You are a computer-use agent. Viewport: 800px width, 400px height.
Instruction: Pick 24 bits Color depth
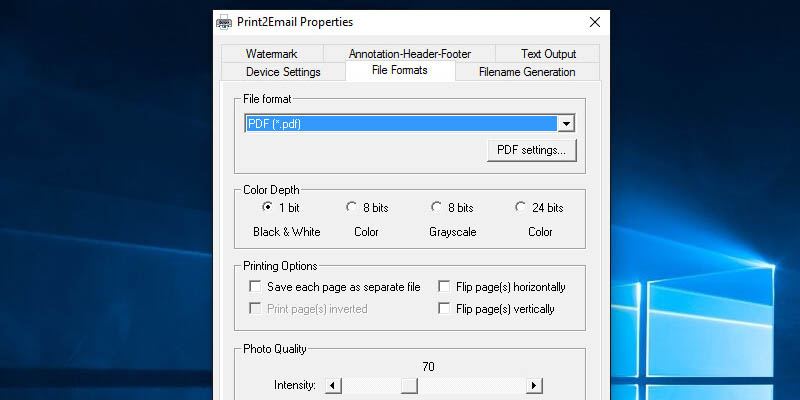pos(521,208)
